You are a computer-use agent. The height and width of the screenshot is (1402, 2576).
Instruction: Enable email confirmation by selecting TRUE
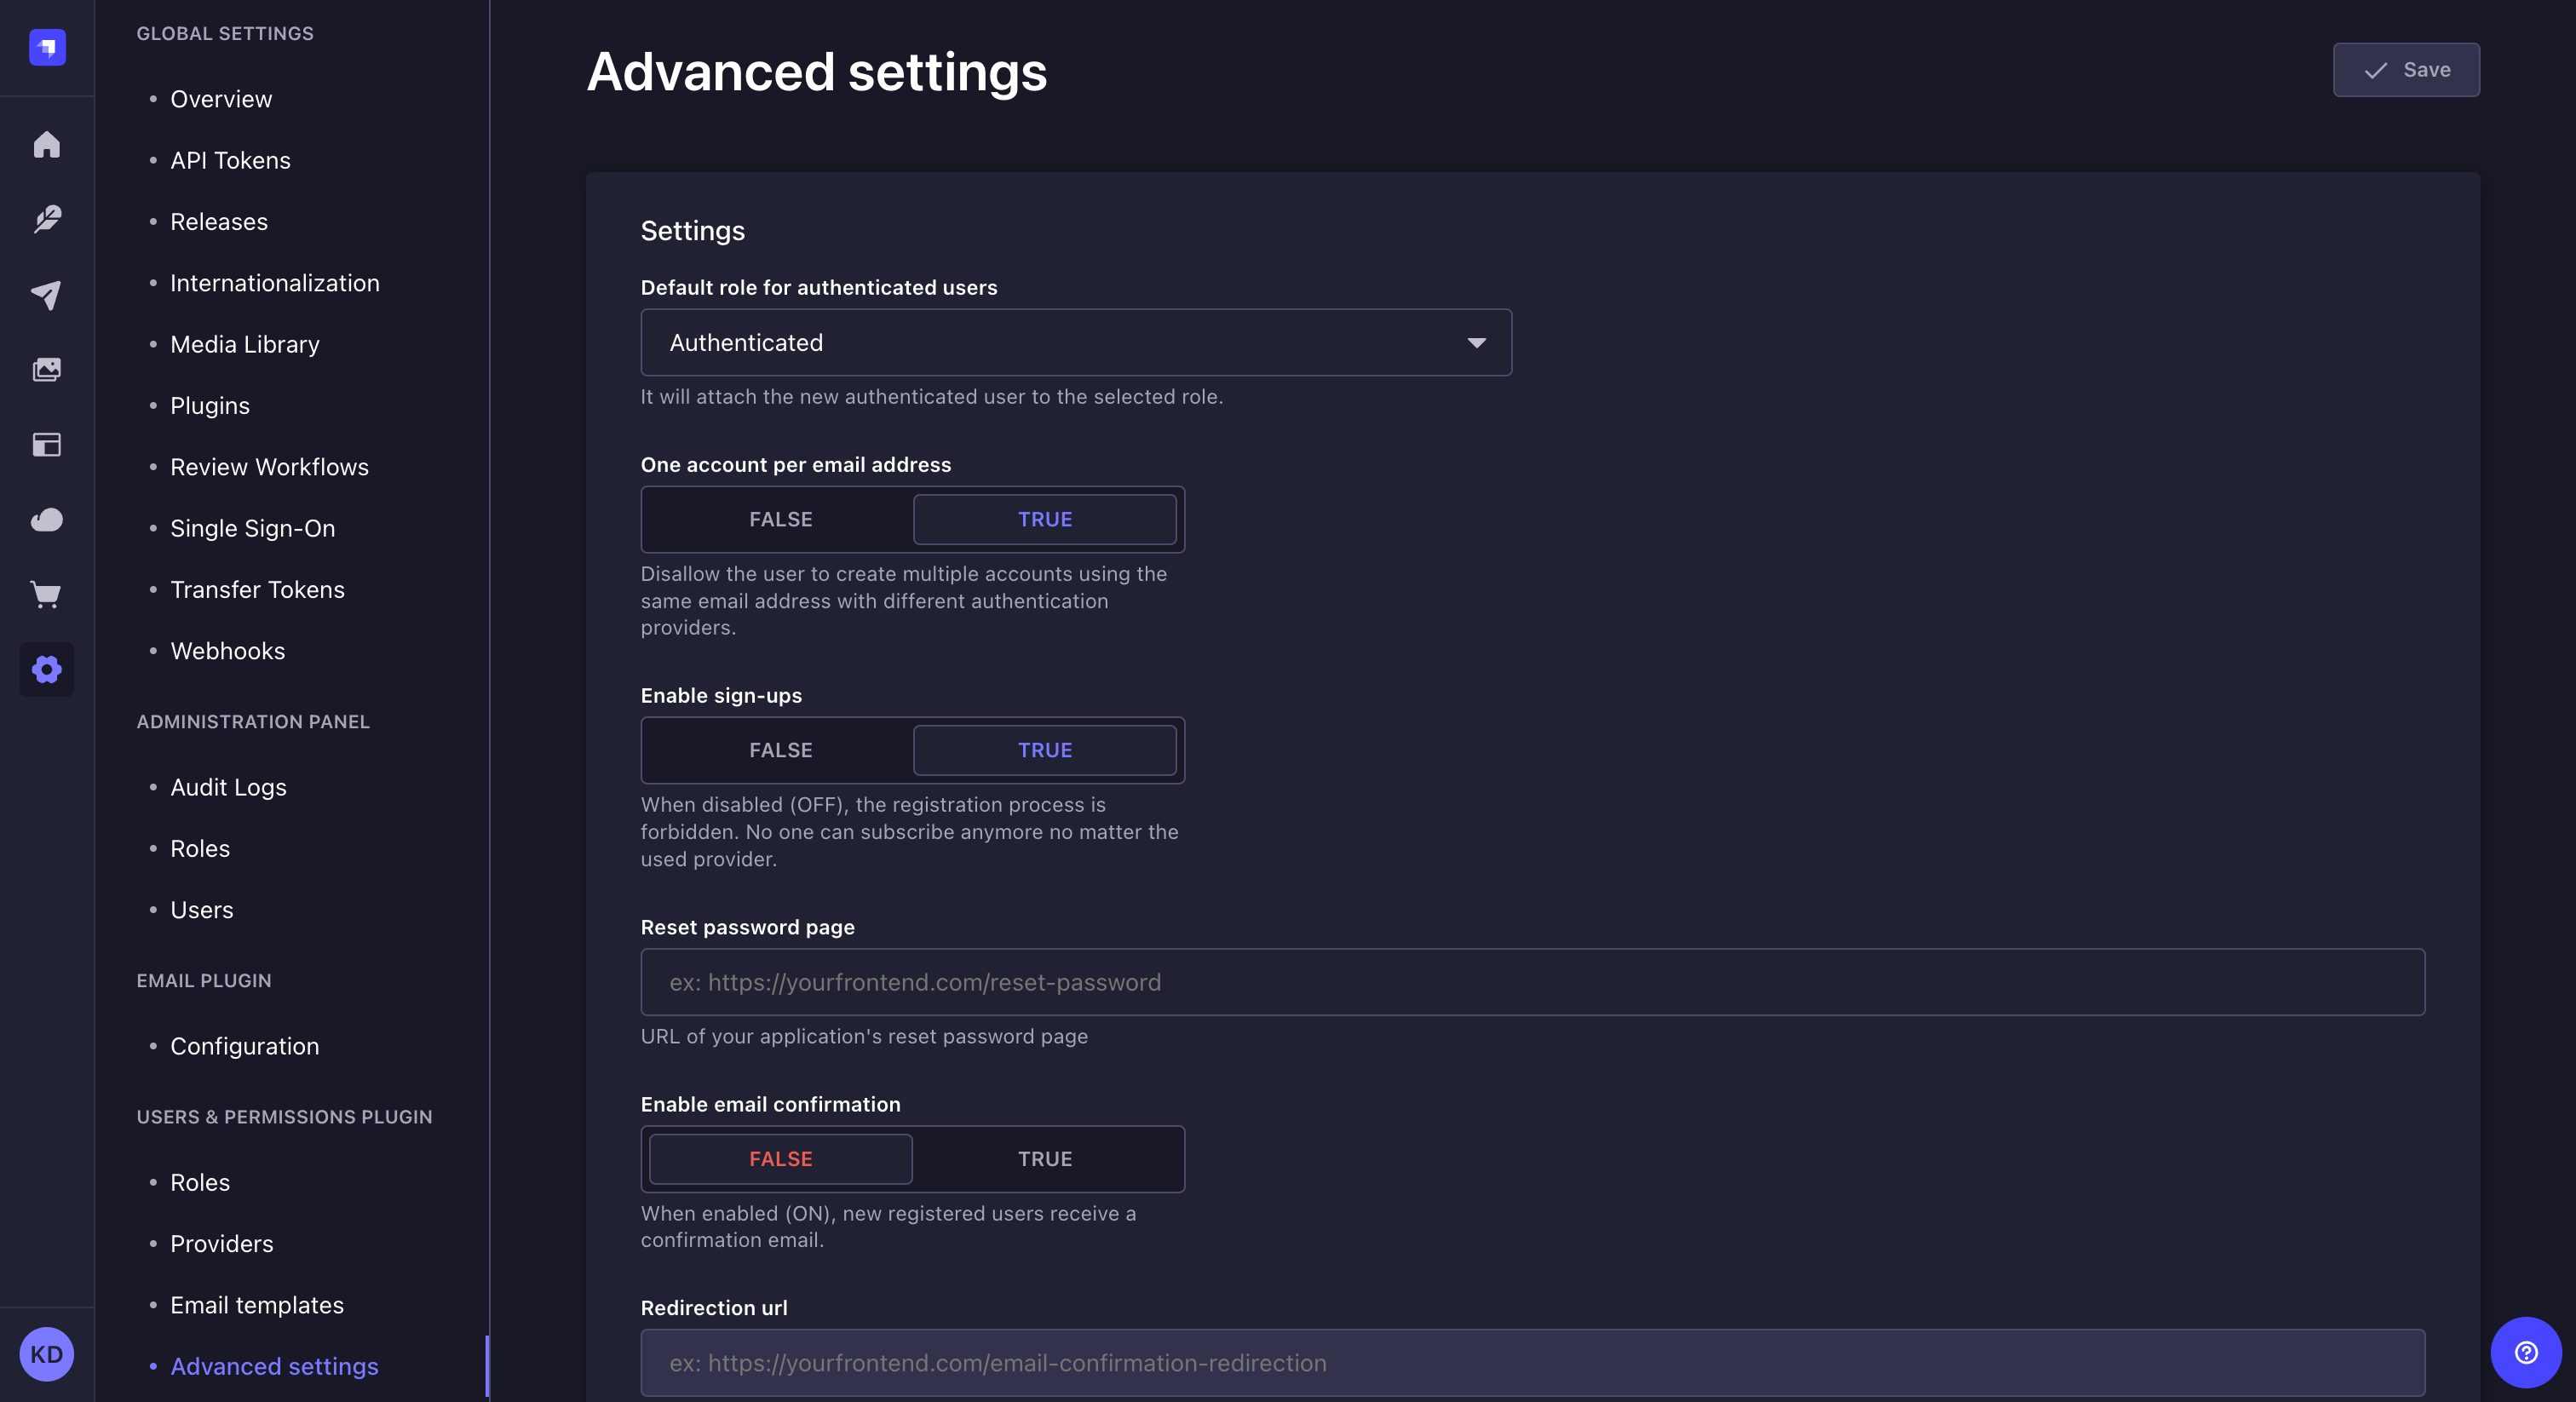click(1045, 1159)
